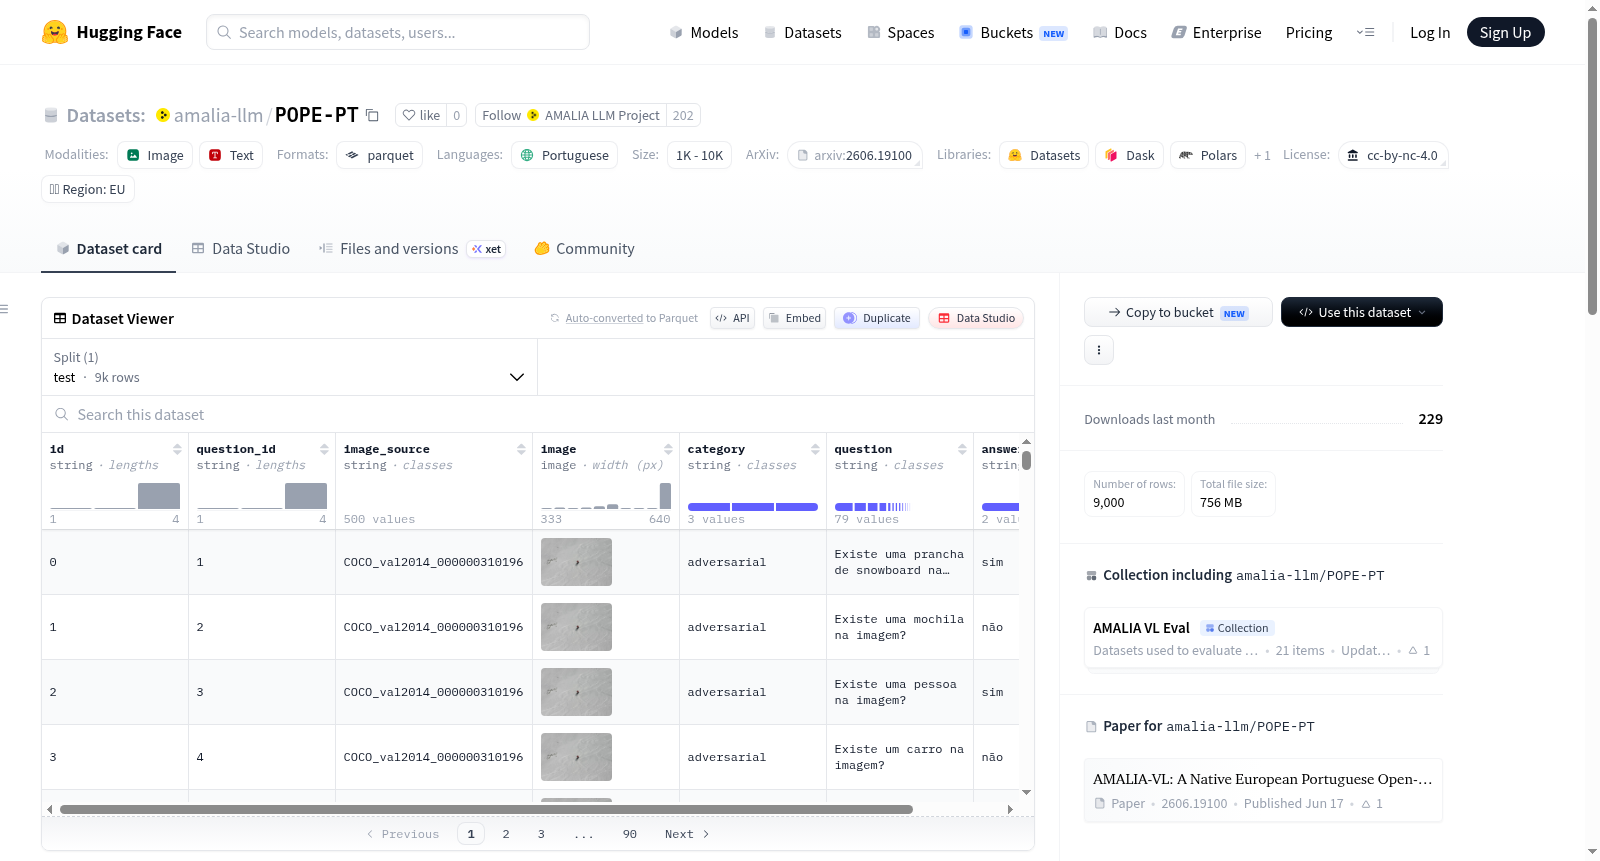The width and height of the screenshot is (1600, 861).
Task: Switch to the Data Studio tab
Action: click(241, 249)
